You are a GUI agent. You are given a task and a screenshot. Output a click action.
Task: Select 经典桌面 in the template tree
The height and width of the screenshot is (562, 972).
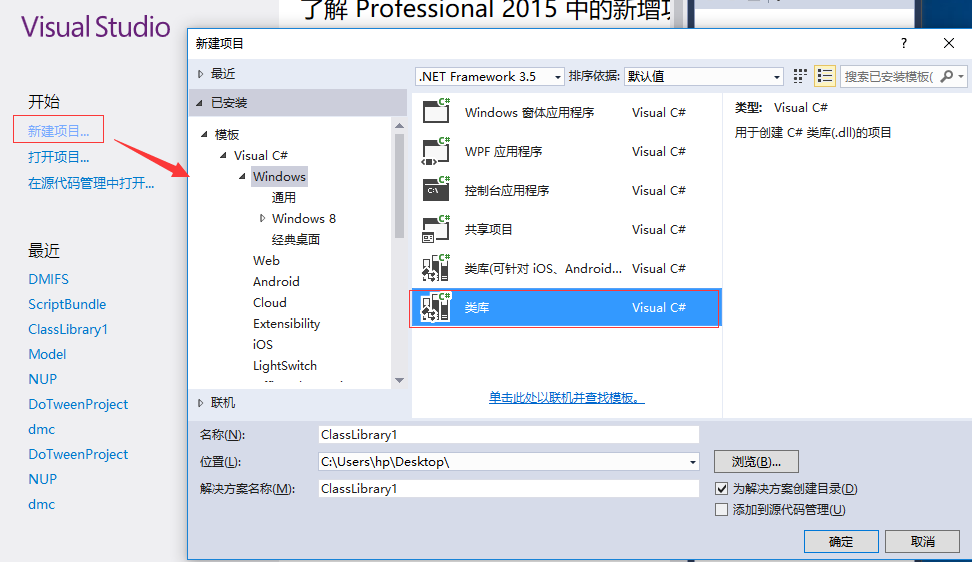(296, 239)
